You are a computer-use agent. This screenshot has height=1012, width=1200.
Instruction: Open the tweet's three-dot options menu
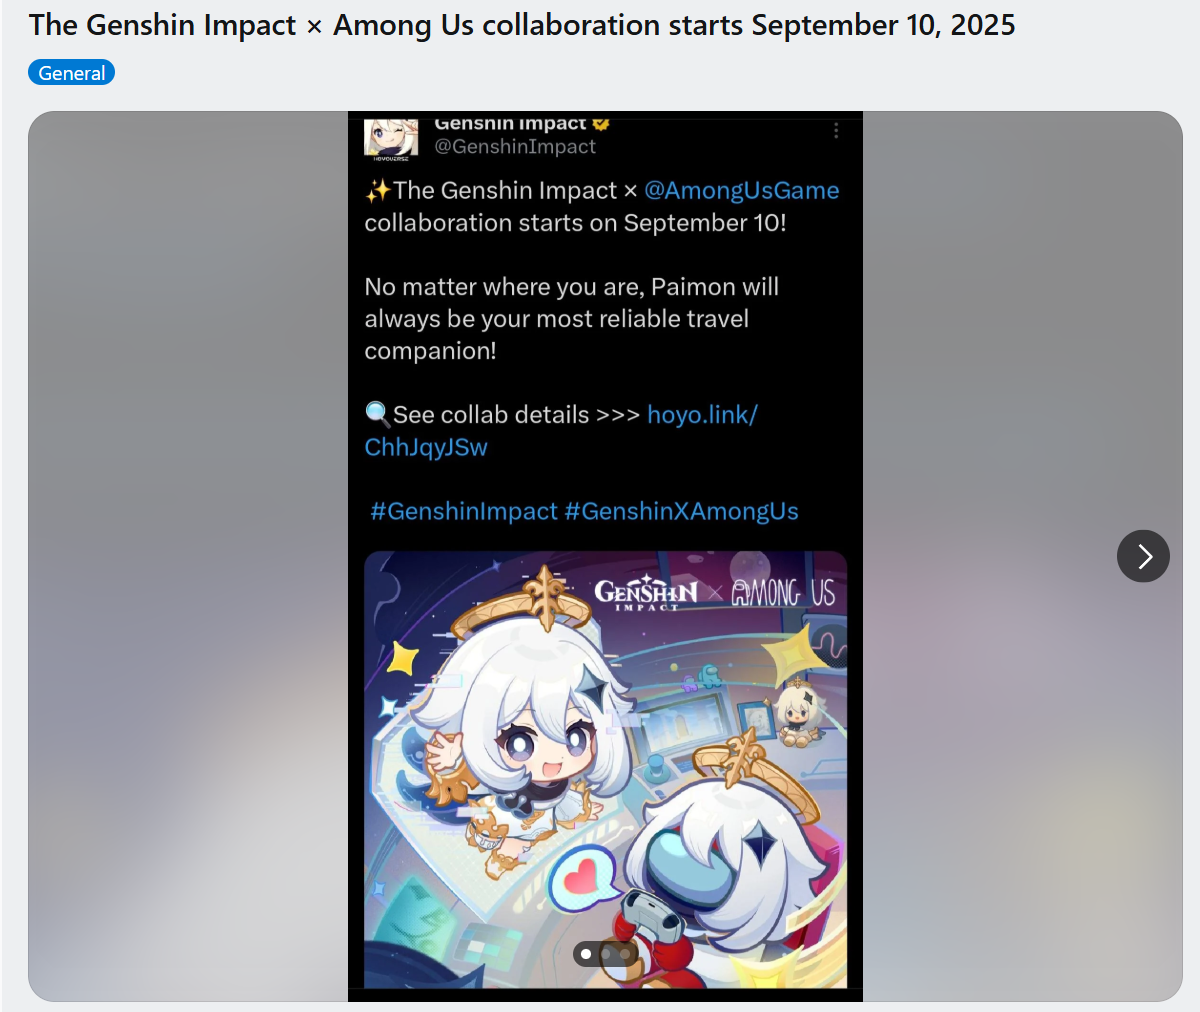836,131
